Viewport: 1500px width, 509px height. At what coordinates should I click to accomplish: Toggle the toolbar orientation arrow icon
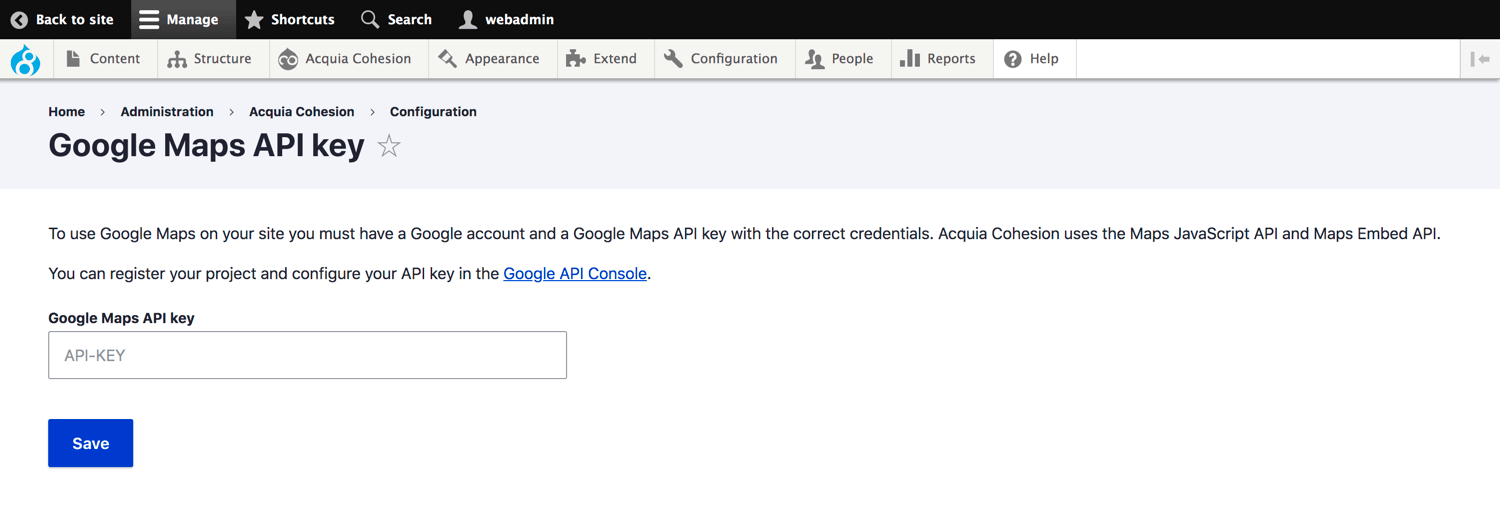pyautogui.click(x=1480, y=59)
